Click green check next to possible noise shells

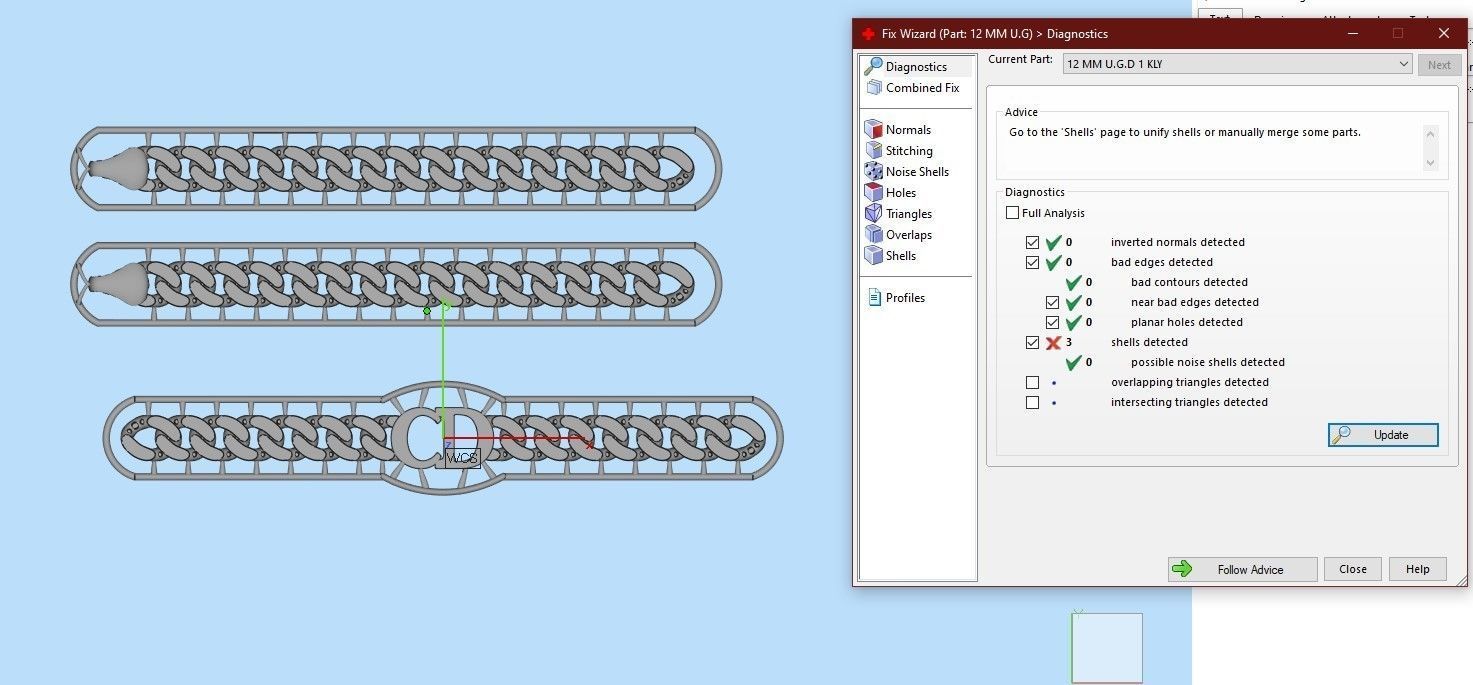1074,362
